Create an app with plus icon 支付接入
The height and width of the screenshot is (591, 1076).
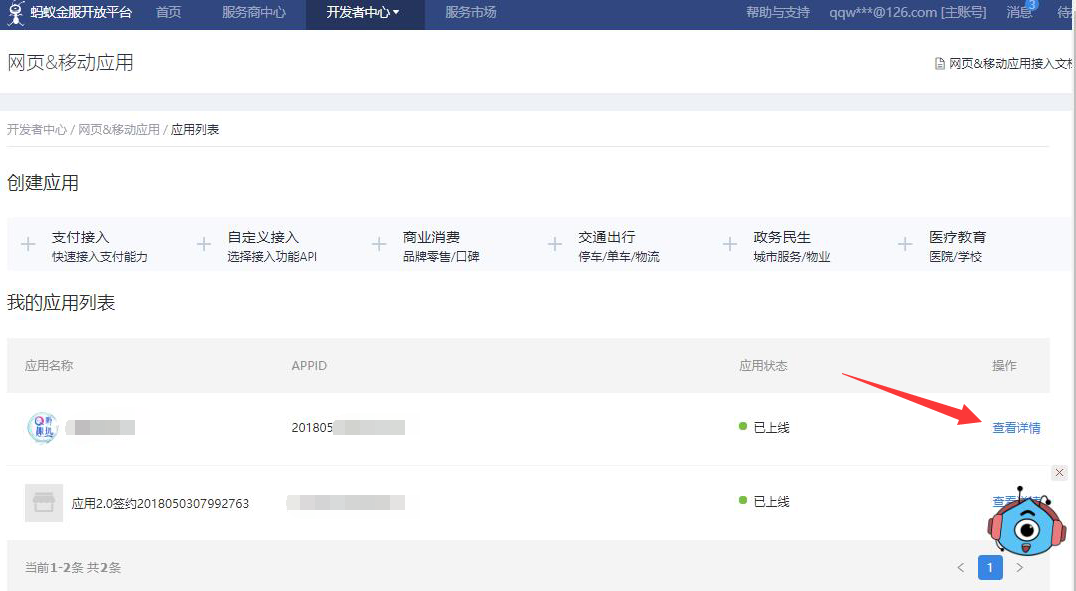pyautogui.click(x=29, y=245)
